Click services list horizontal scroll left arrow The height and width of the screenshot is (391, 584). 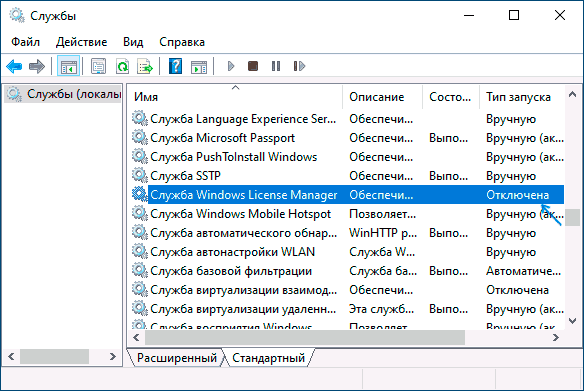click(136, 337)
